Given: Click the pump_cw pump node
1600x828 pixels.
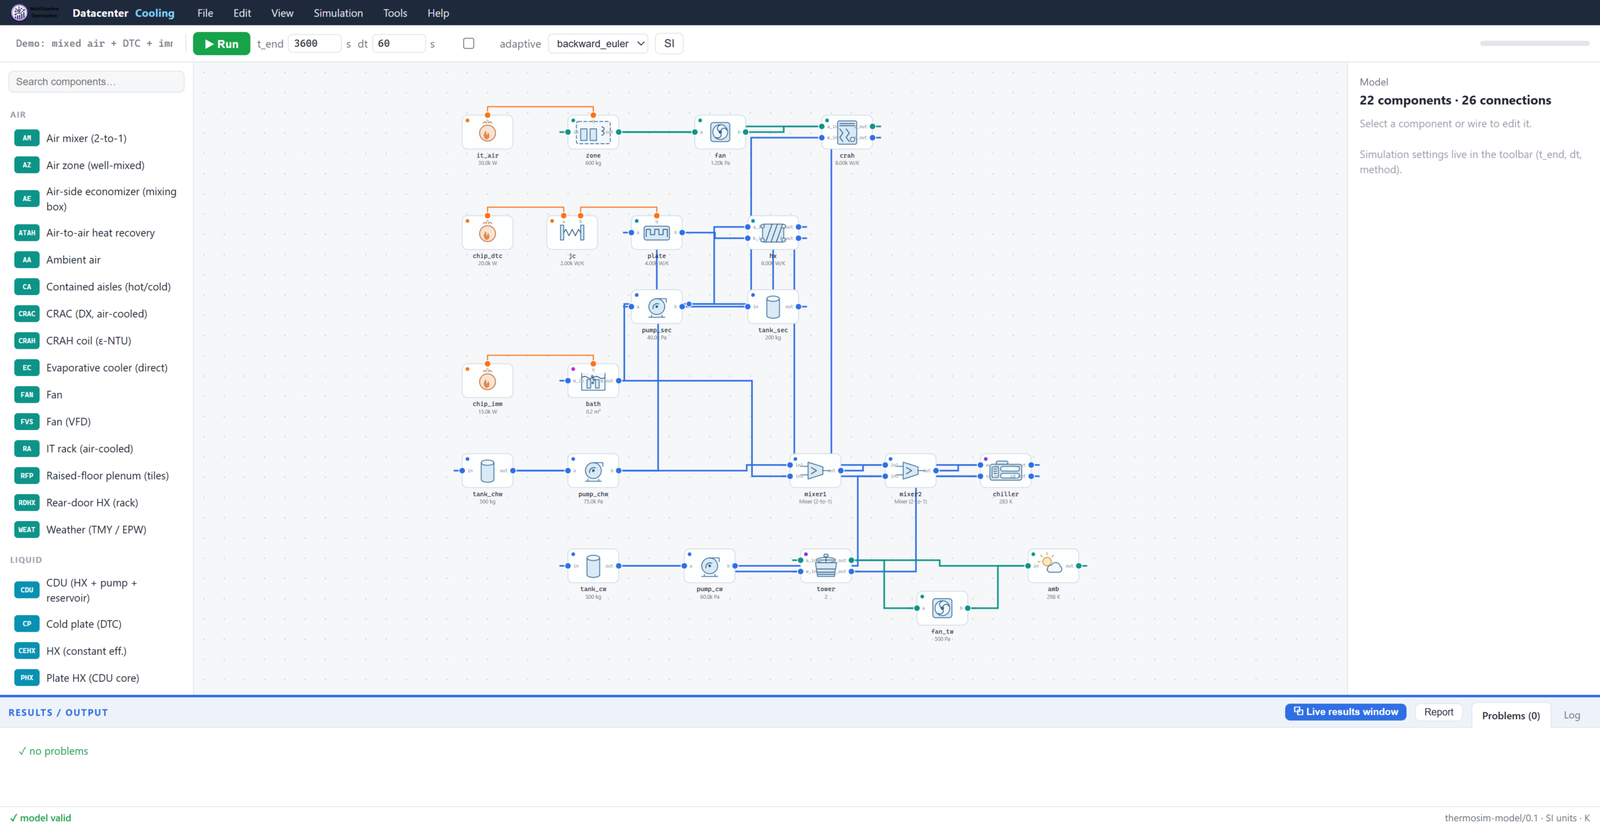Looking at the screenshot, I should point(709,566).
